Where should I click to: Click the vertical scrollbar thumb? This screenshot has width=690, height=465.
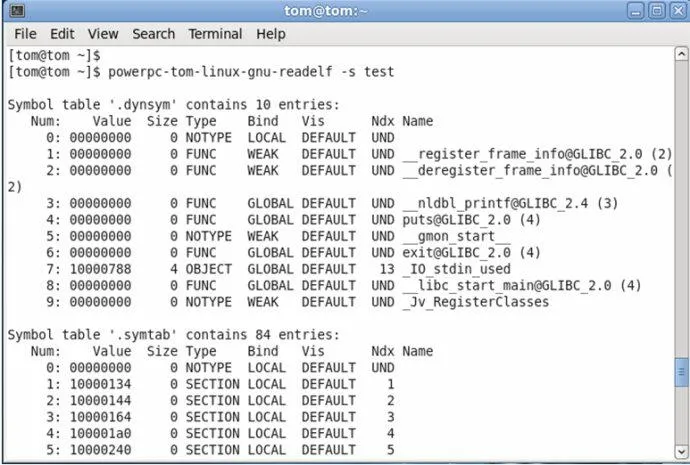[681, 373]
